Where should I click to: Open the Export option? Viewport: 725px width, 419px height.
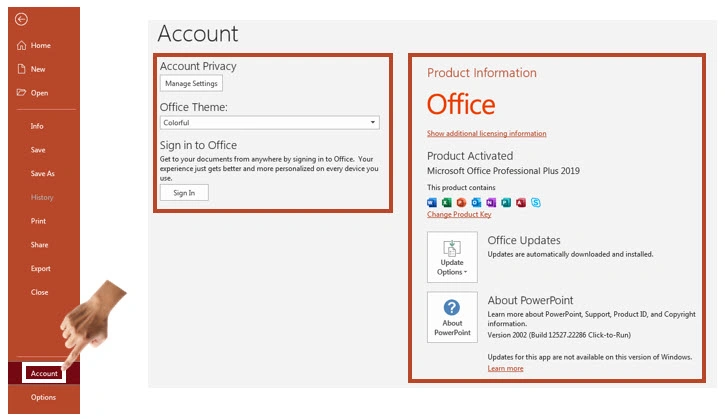coord(40,268)
